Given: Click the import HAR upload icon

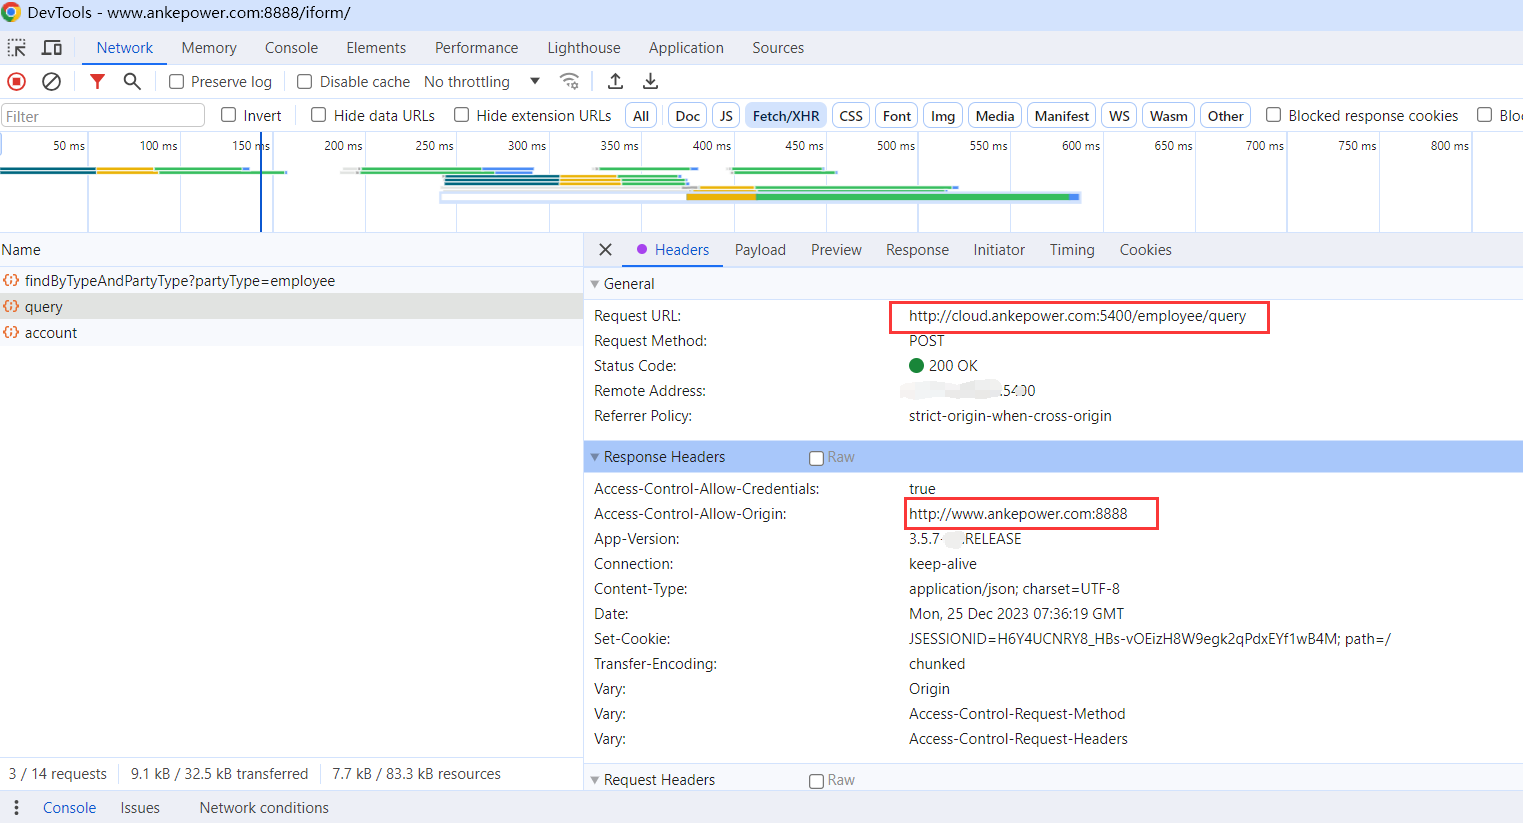Looking at the screenshot, I should [616, 82].
